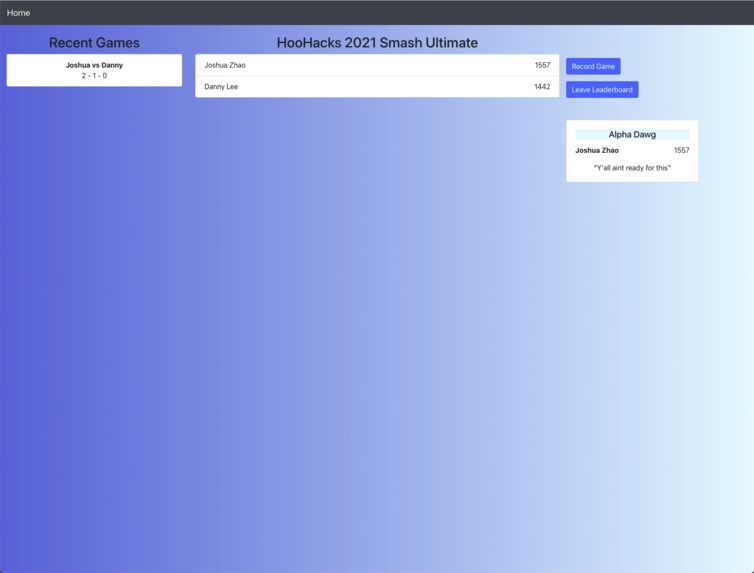Click the Leave Leaderboard button

coord(602,89)
